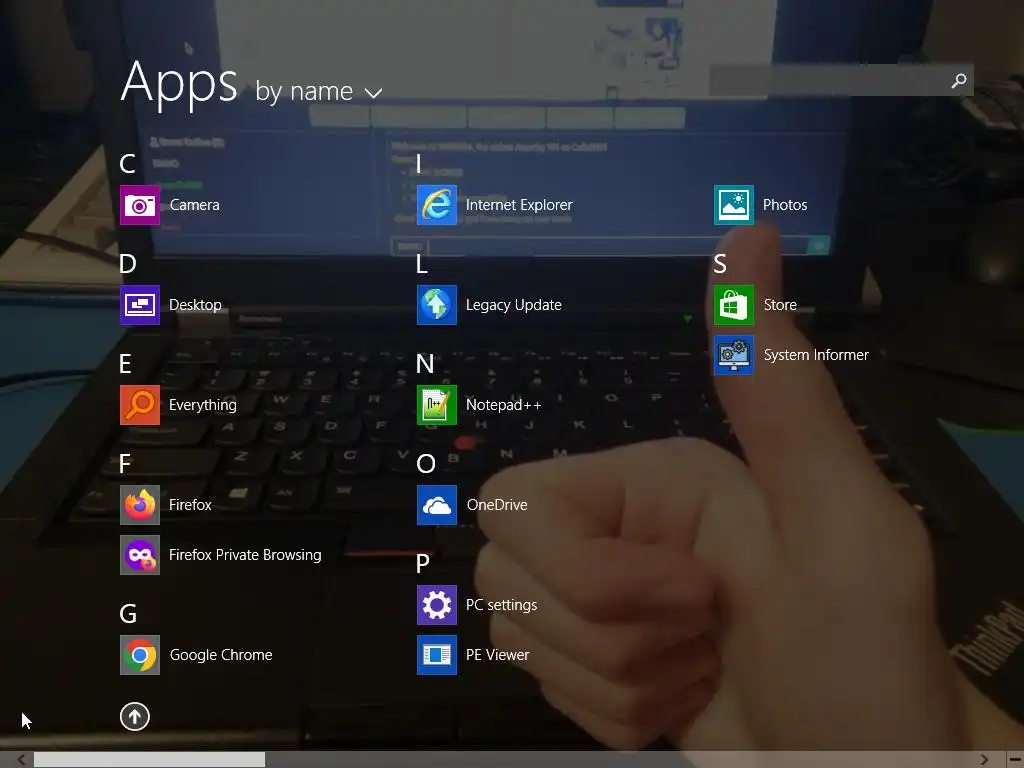Launch the System Informer icon
1024x768 pixels.
(x=734, y=355)
